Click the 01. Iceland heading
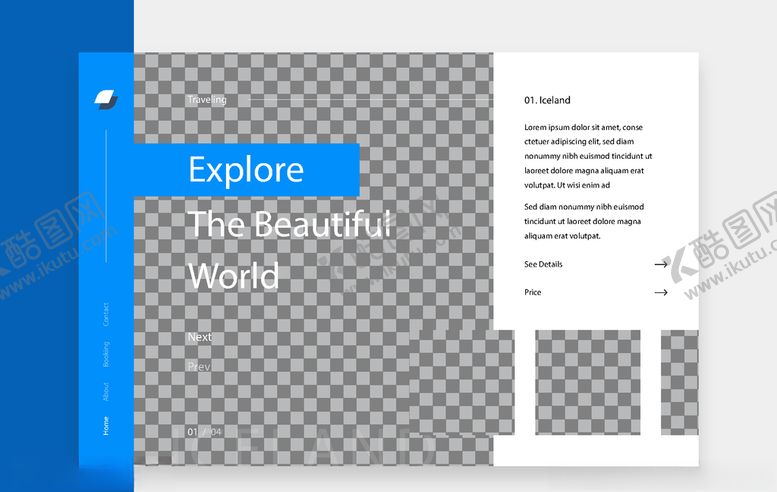777x492 pixels. point(547,100)
